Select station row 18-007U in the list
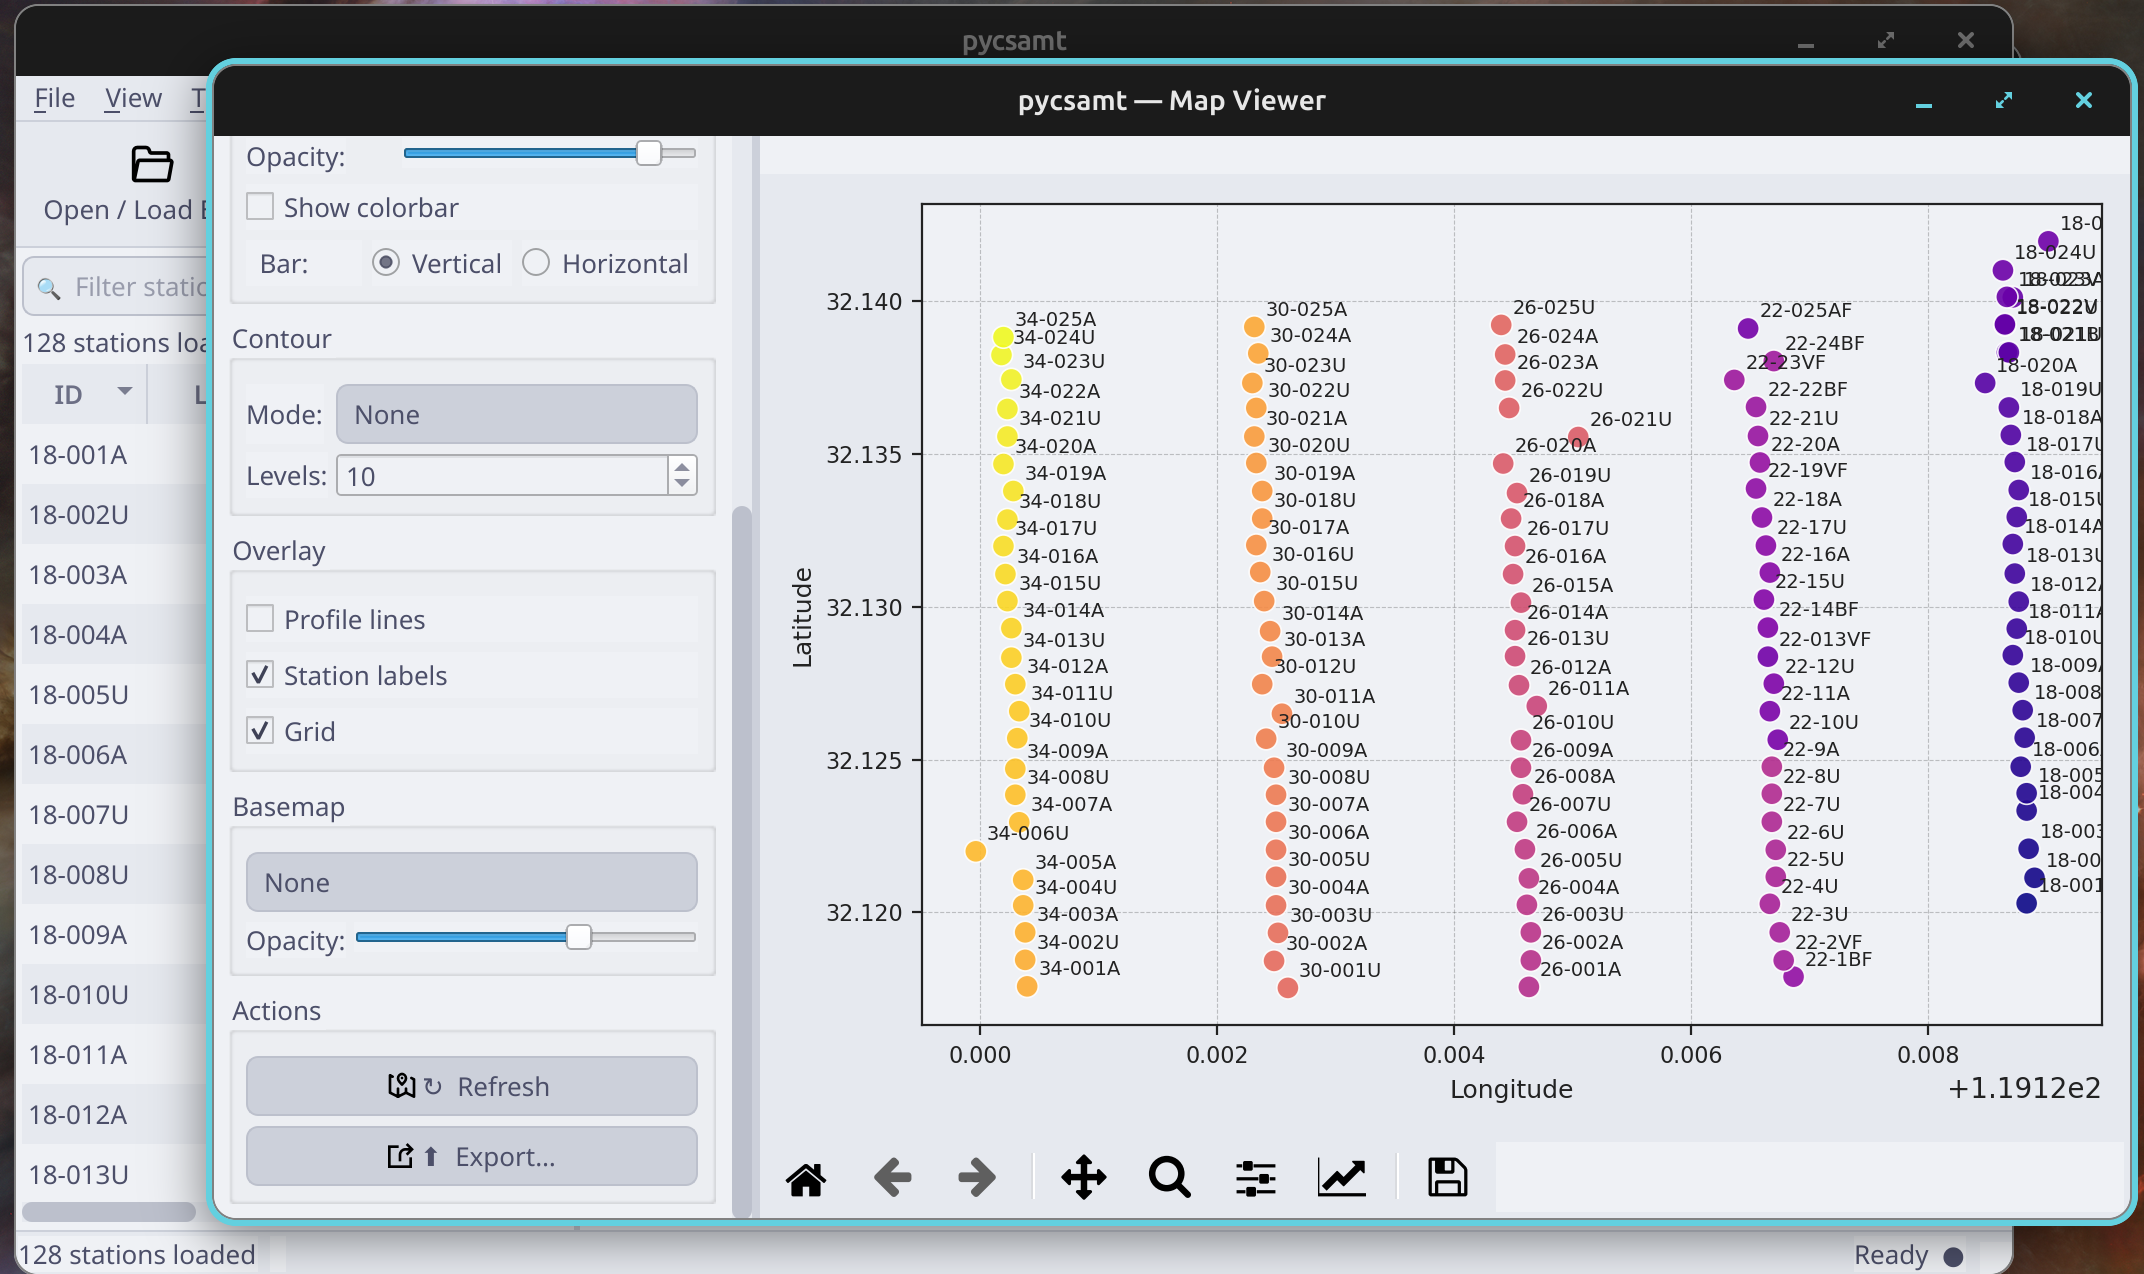Image resolution: width=2144 pixels, height=1274 pixels. 114,815
